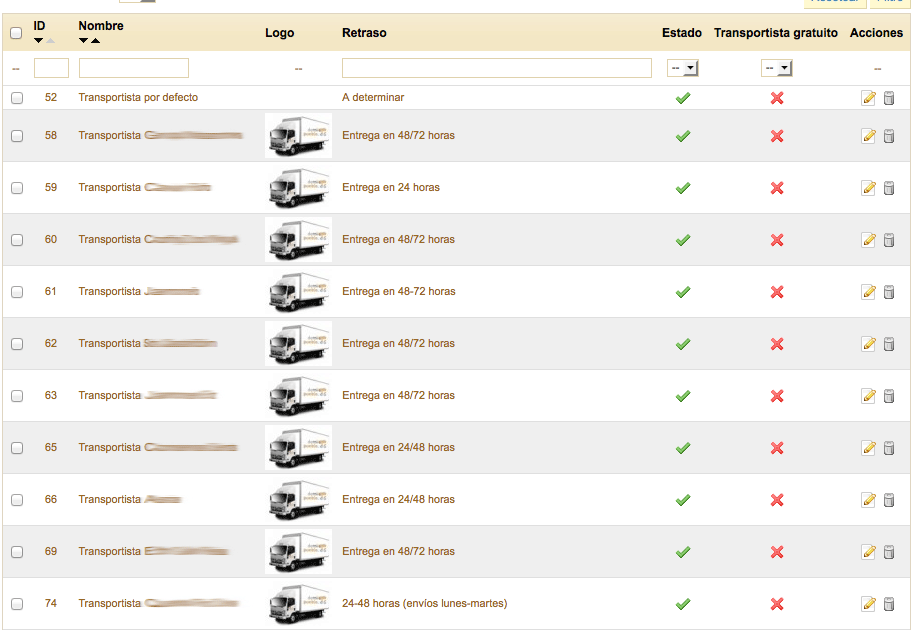Open the 'Transportista por defecto' row
This screenshot has width=913, height=630.
point(138,98)
